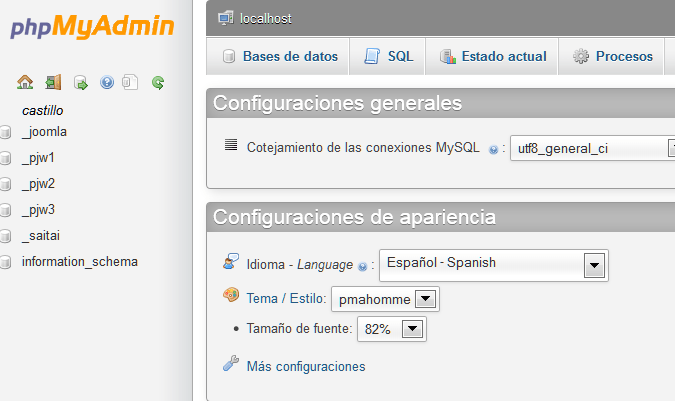Go to Home via house icon
The width and height of the screenshot is (675, 401).
(x=25, y=82)
